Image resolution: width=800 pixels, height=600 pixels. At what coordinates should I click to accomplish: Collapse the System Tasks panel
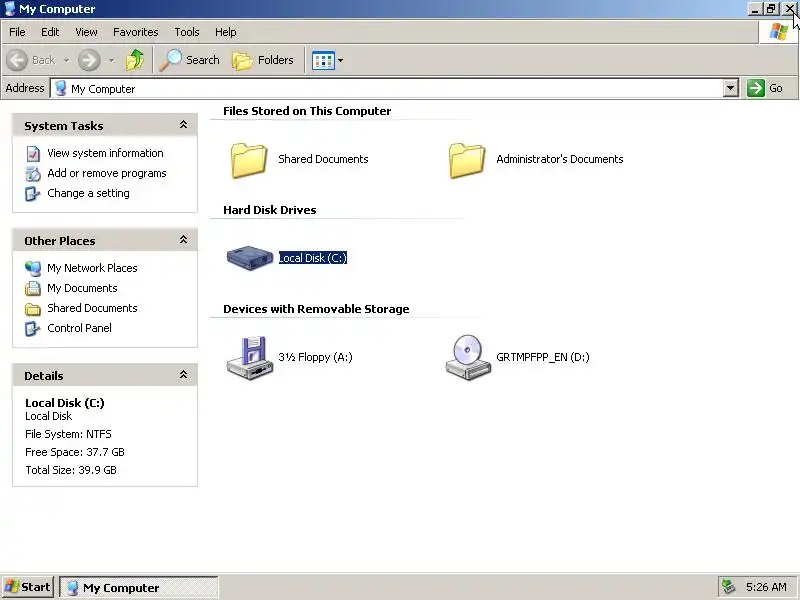[x=183, y=124]
